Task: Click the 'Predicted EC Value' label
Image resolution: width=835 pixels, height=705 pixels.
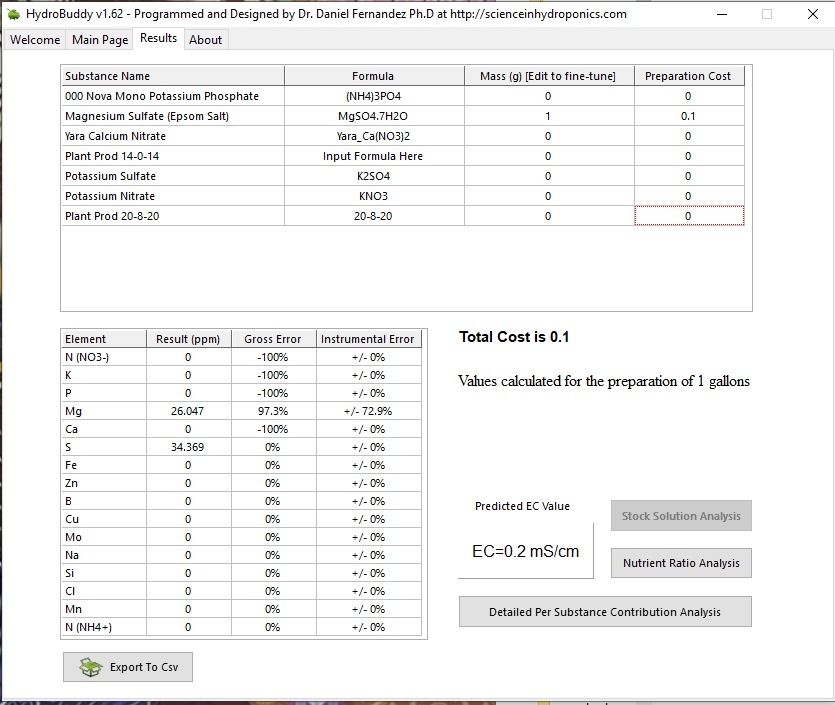Action: [x=522, y=506]
